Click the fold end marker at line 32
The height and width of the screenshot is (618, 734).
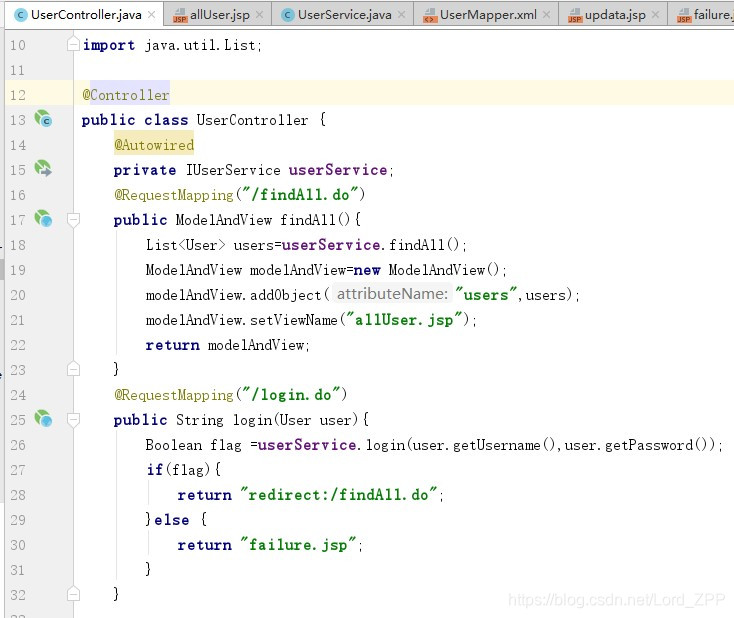click(x=73, y=594)
